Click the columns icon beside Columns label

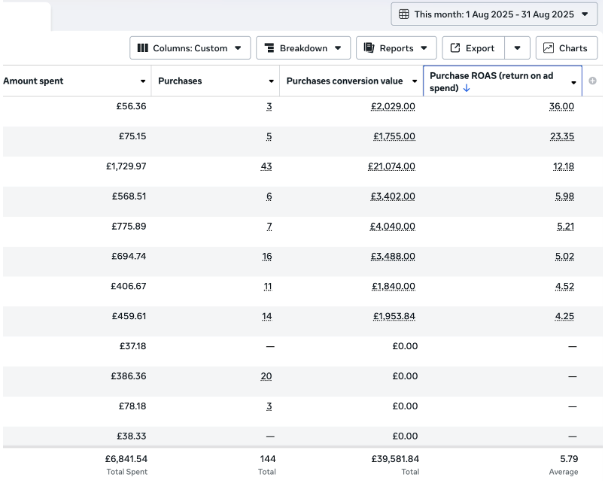[x=143, y=48]
